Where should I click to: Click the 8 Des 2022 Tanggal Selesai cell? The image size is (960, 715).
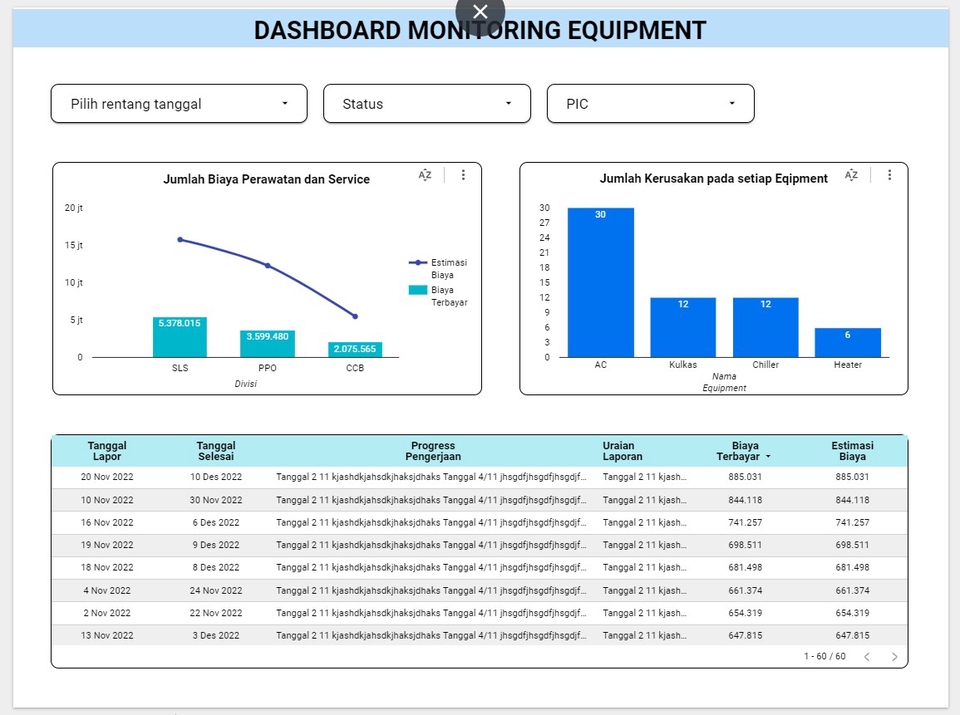[216, 567]
